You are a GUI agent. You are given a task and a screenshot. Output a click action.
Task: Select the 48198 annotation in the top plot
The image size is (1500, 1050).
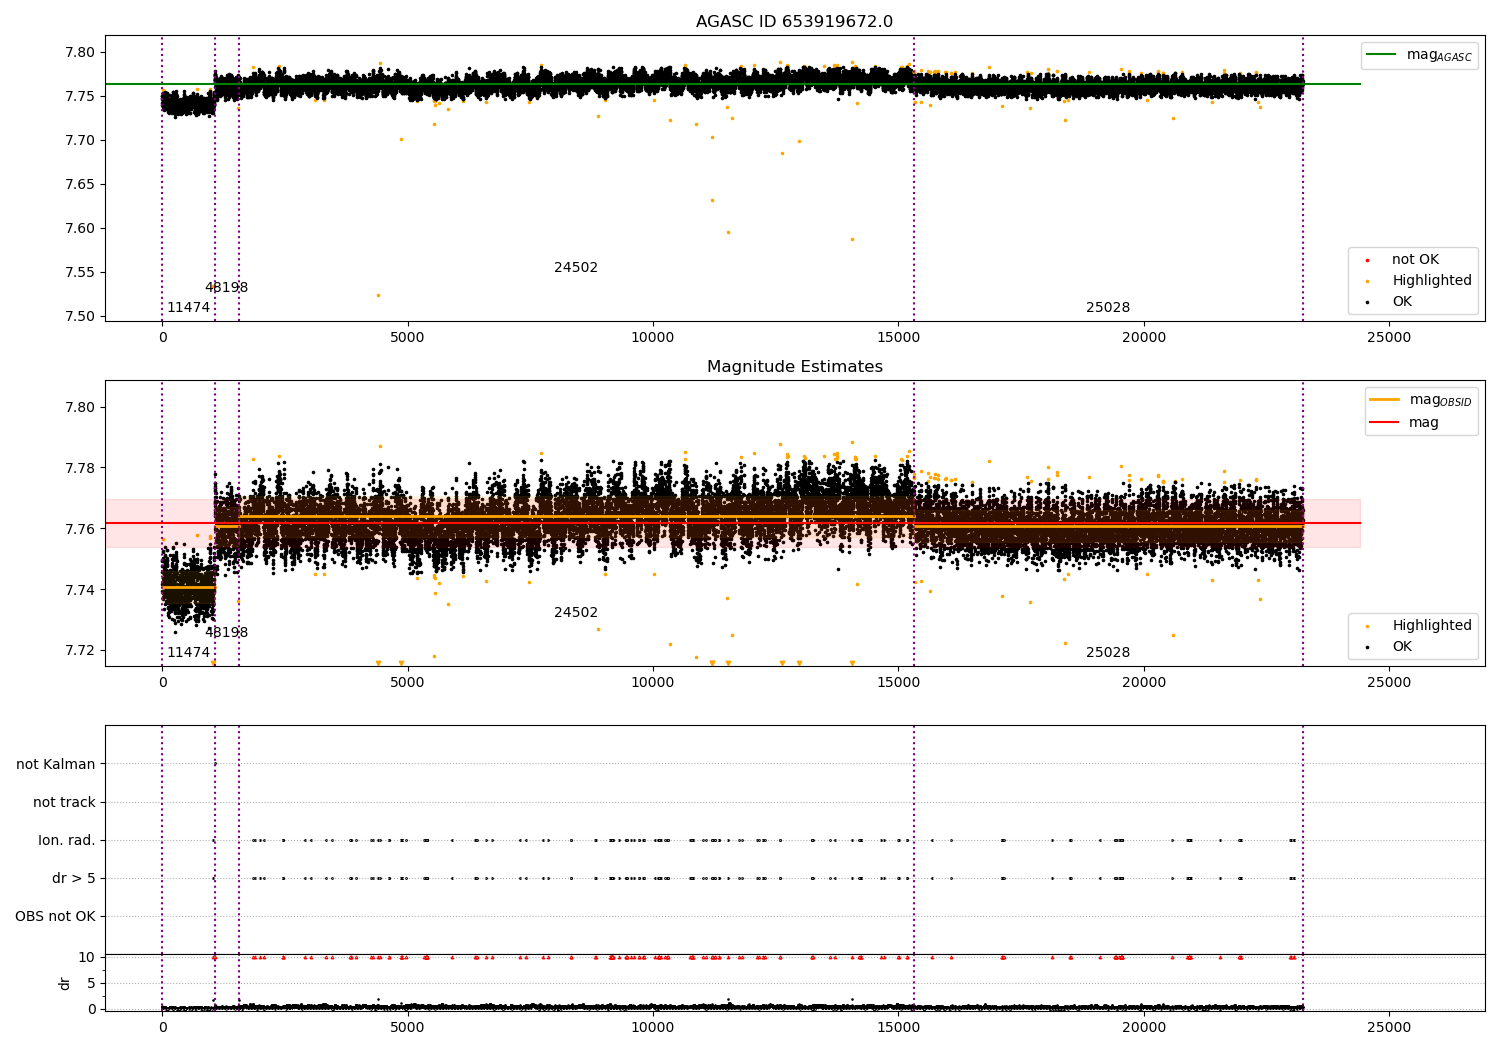click(226, 288)
